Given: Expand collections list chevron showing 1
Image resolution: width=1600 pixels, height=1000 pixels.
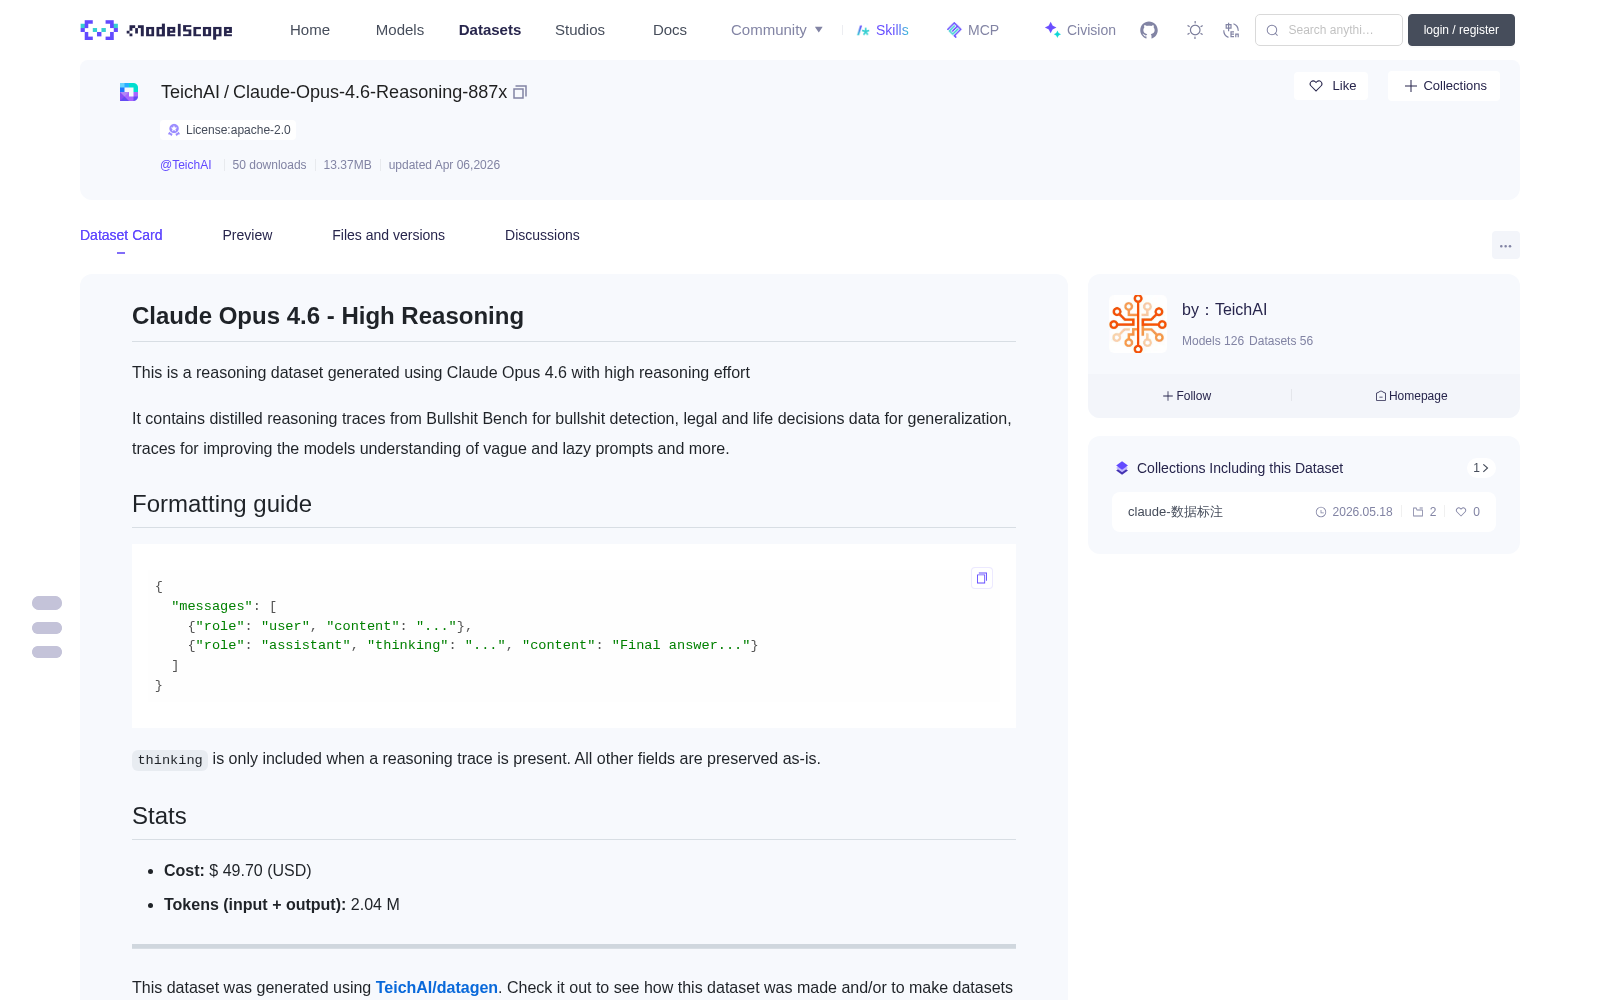Looking at the screenshot, I should (1481, 468).
